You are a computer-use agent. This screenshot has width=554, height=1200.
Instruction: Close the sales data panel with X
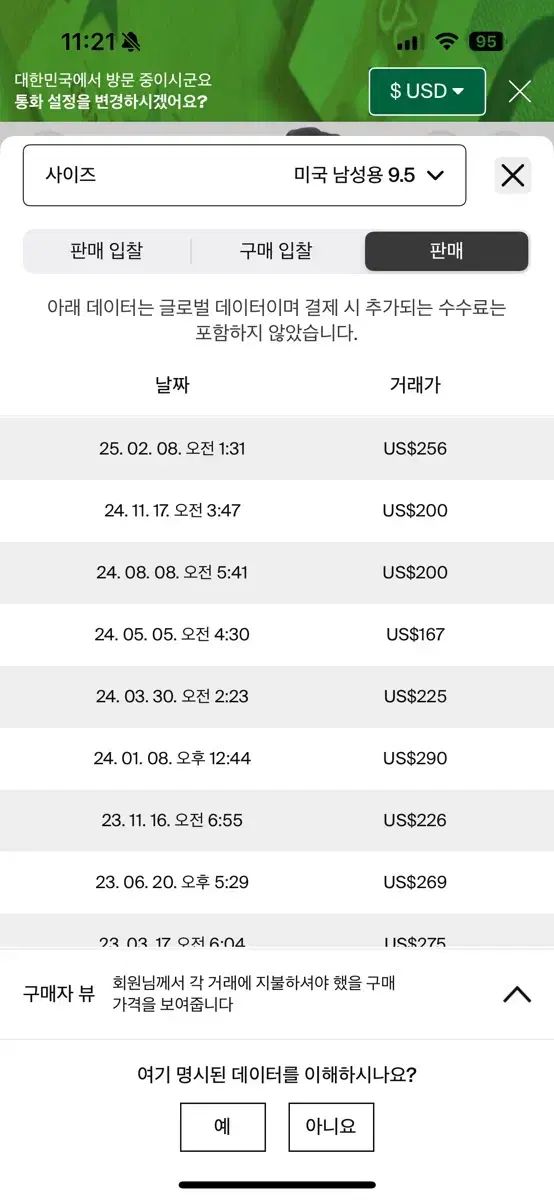pos(513,176)
